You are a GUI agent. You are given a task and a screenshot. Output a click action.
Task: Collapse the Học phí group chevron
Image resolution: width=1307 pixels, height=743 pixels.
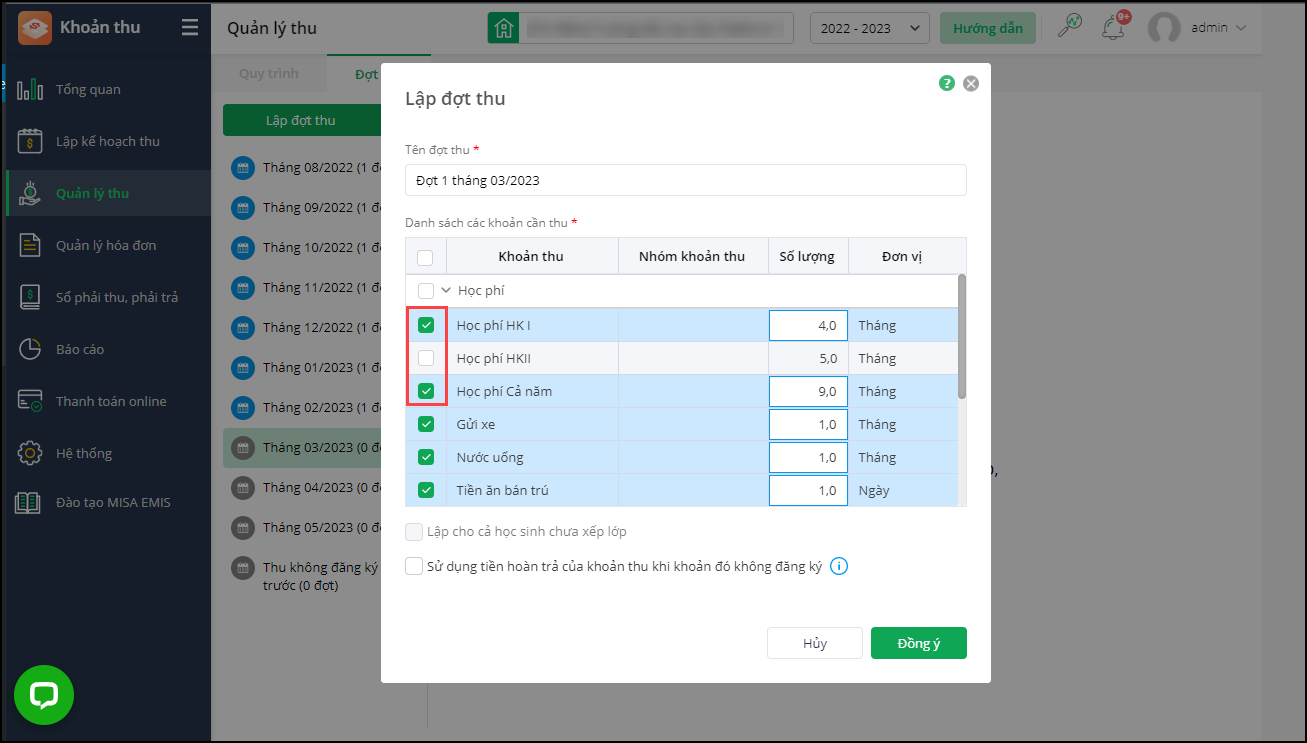446,291
